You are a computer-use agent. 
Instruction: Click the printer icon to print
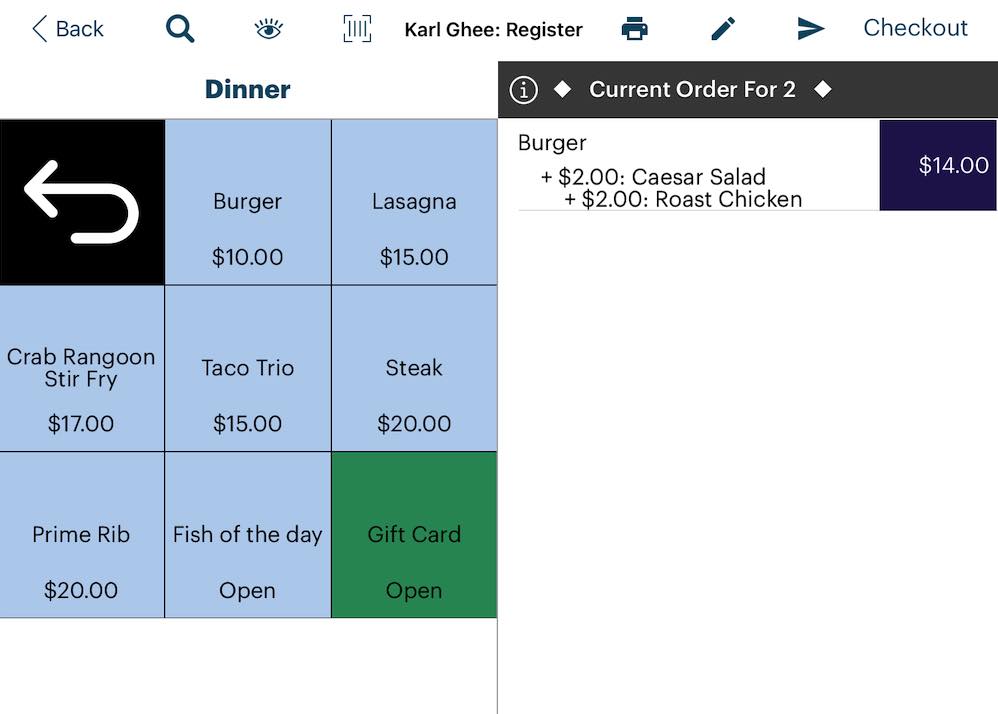(x=637, y=28)
